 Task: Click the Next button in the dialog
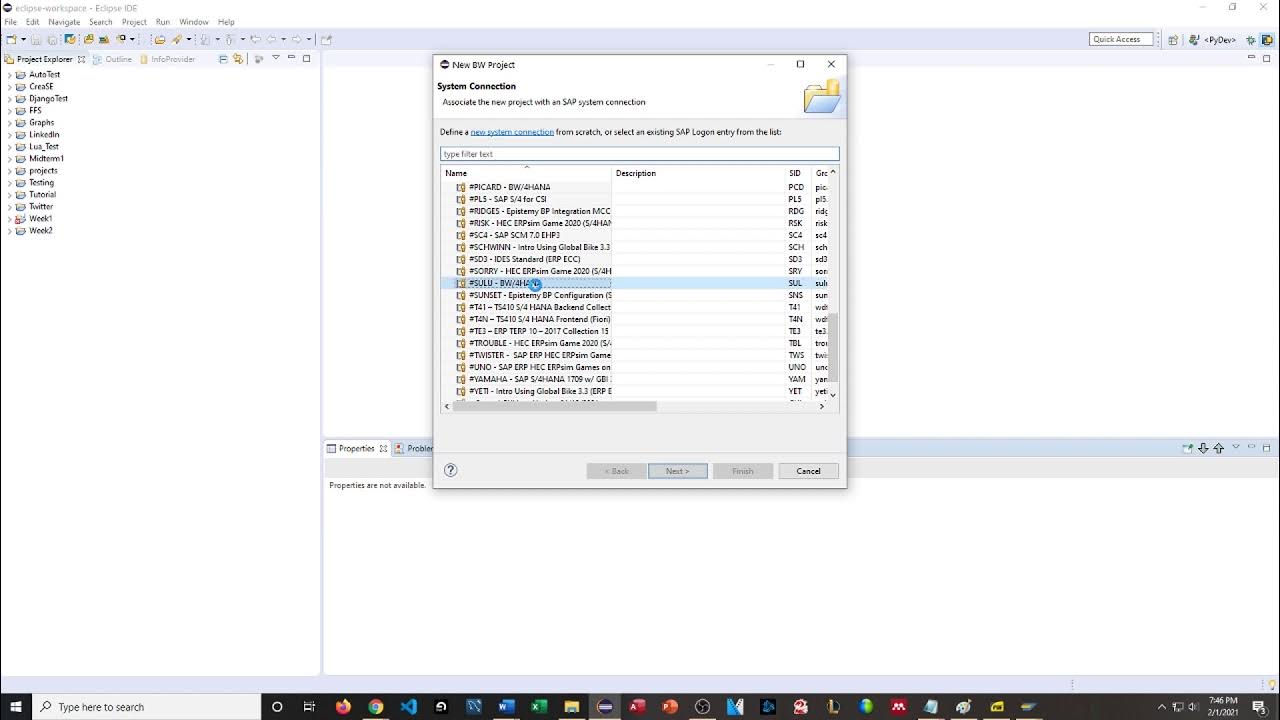(678, 471)
